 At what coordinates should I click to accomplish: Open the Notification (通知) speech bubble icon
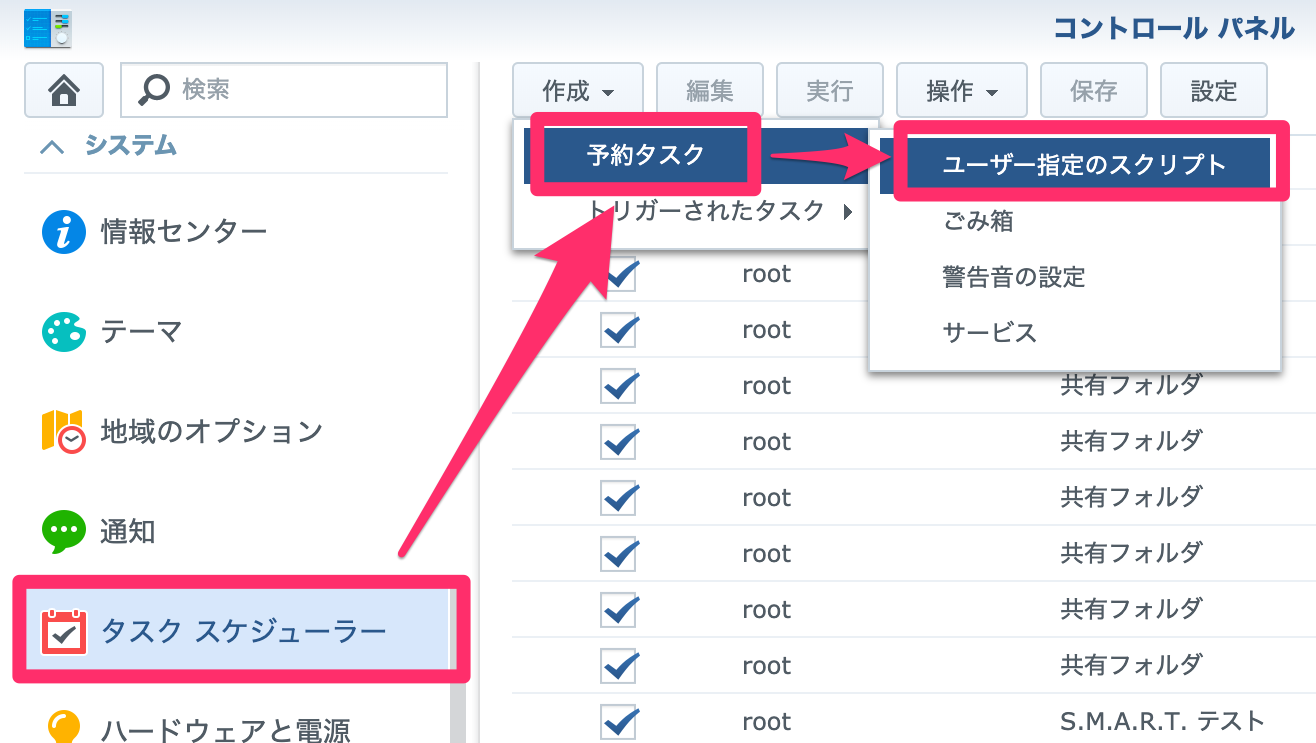pos(64,531)
